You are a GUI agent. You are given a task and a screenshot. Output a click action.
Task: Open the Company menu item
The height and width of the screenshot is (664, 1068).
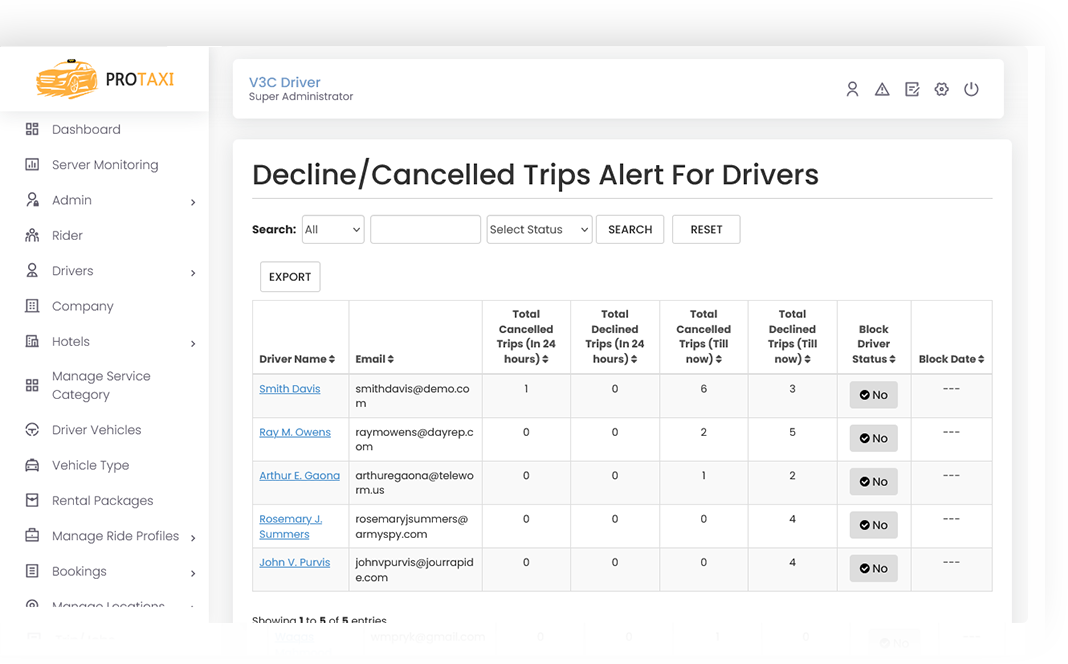(x=82, y=306)
